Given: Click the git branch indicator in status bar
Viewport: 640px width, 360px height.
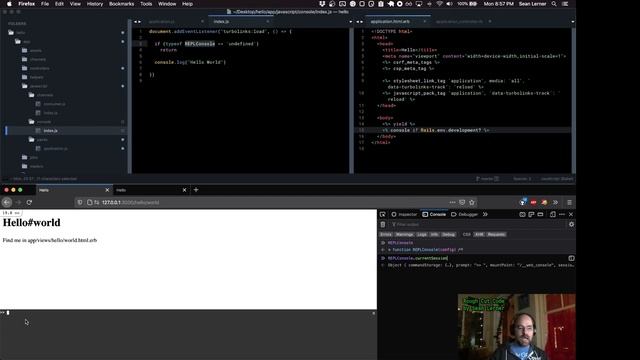Looking at the screenshot, I should point(487,179).
